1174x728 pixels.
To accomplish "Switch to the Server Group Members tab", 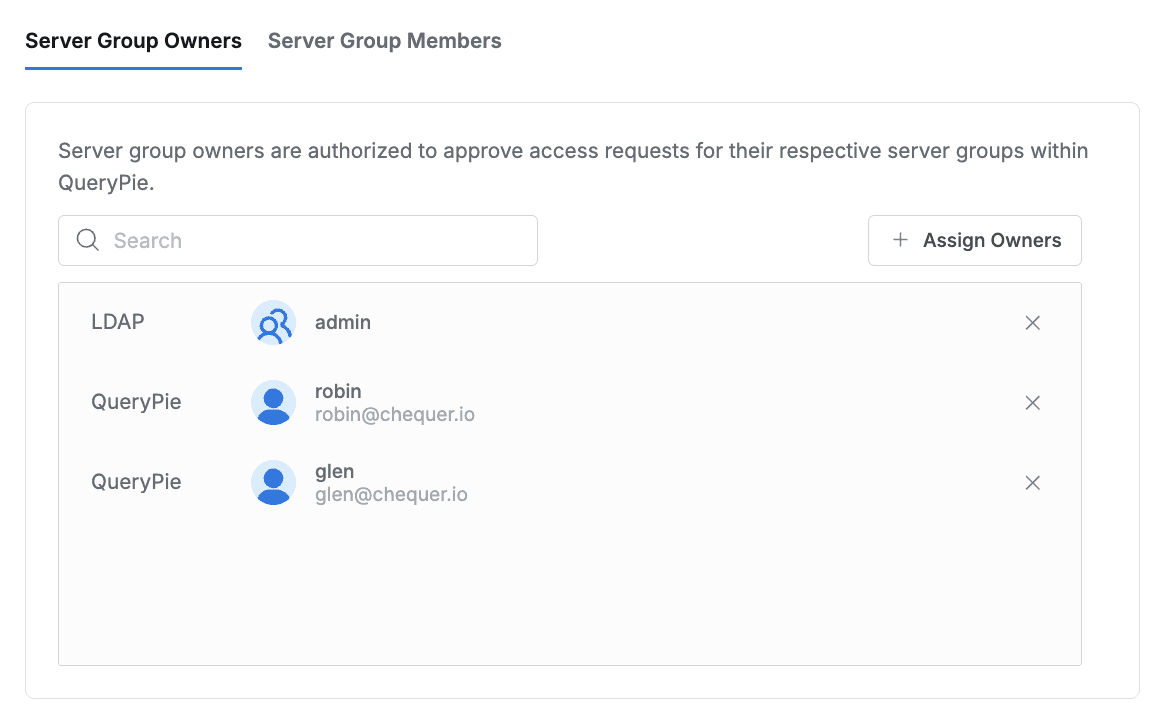I will point(384,41).
